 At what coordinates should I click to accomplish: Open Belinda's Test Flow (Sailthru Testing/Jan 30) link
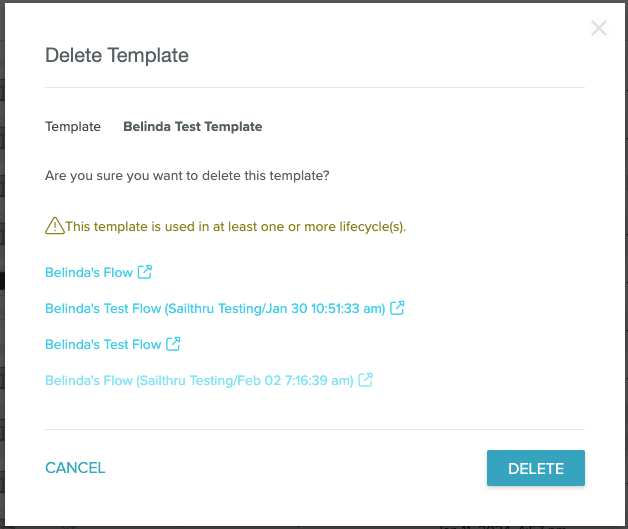pyautogui.click(x=215, y=309)
